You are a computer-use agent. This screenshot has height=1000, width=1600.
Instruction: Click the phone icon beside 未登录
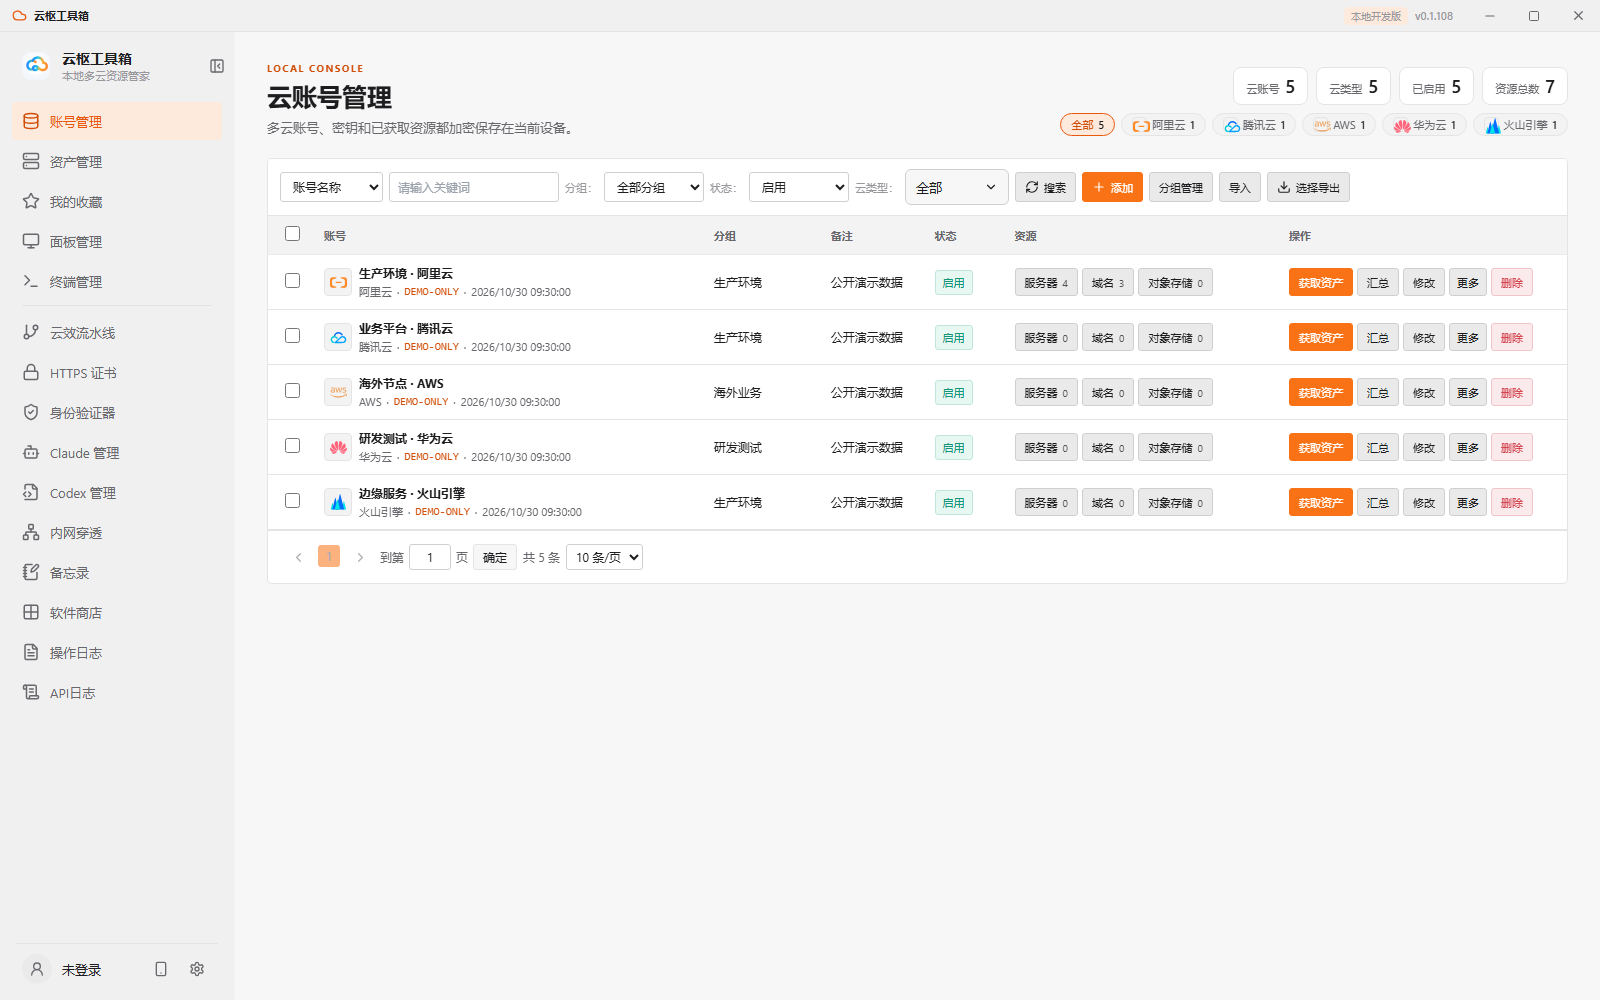coord(161,969)
